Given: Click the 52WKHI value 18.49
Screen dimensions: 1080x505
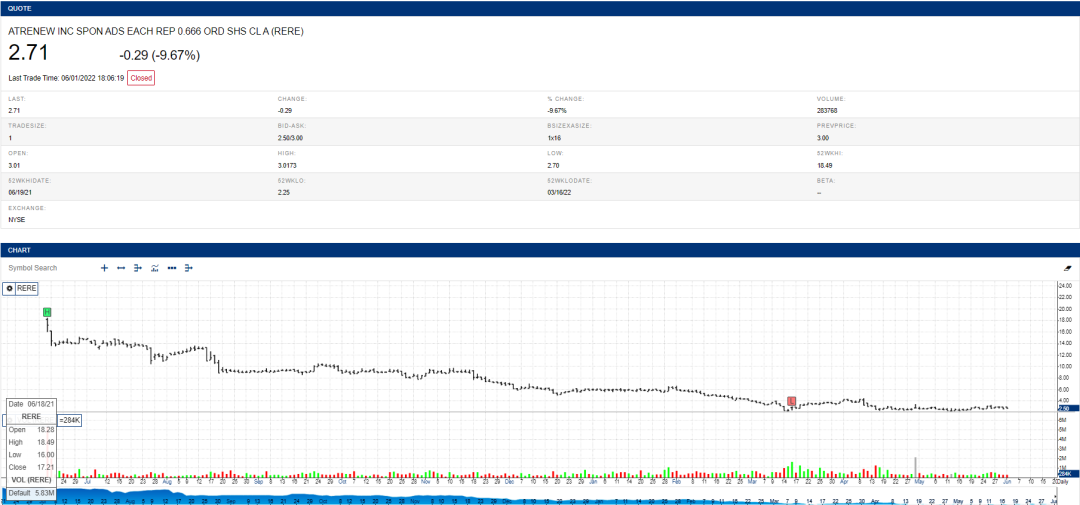Looking at the screenshot, I should click(x=824, y=165).
